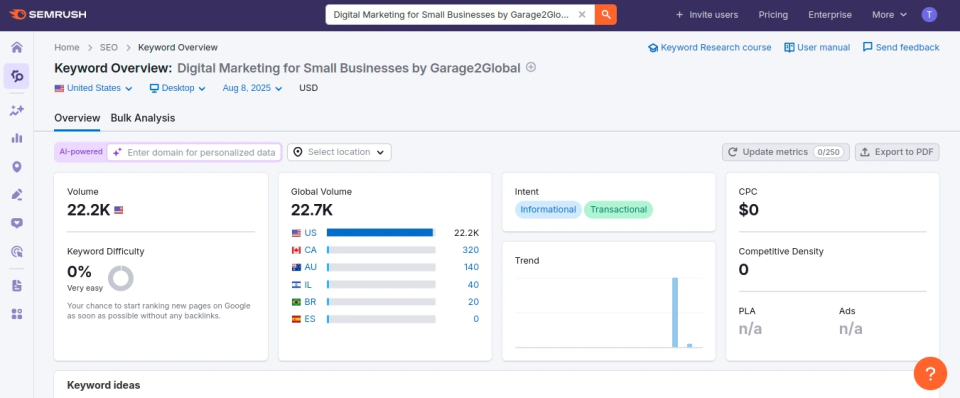960x398 pixels.
Task: Click the orange help question mark button
Action: point(930,374)
